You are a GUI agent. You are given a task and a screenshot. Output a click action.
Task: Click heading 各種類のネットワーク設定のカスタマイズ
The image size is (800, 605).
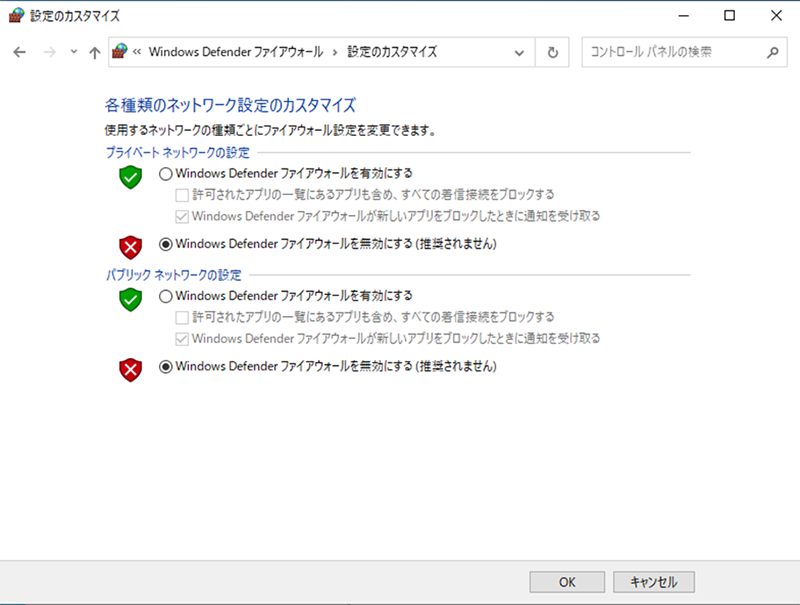pyautogui.click(x=230, y=106)
